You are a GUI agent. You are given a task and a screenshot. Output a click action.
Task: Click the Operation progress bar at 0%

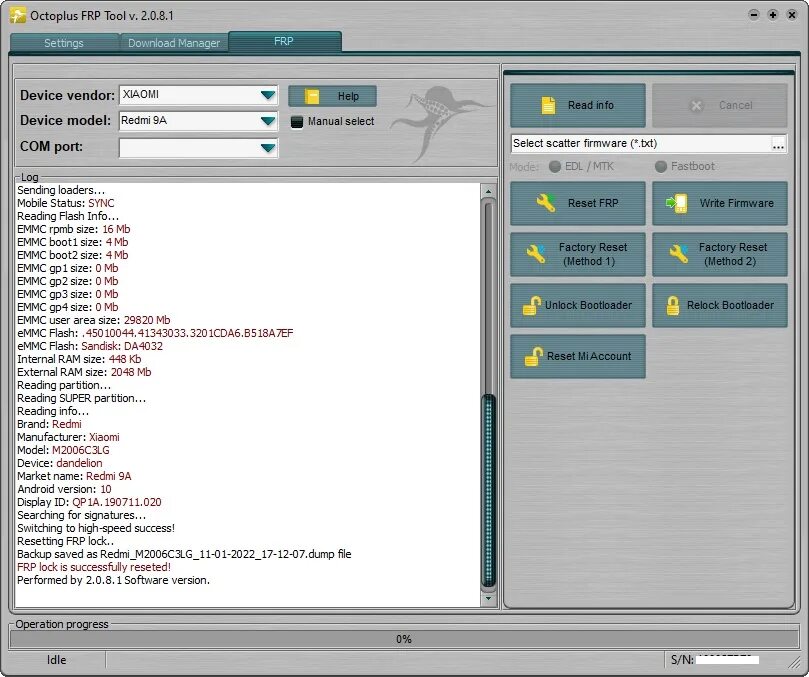coord(404,639)
